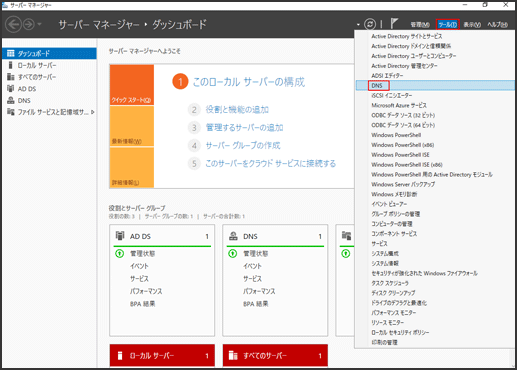
Task: Click the forward navigation arrow icon
Action: [x=29, y=25]
